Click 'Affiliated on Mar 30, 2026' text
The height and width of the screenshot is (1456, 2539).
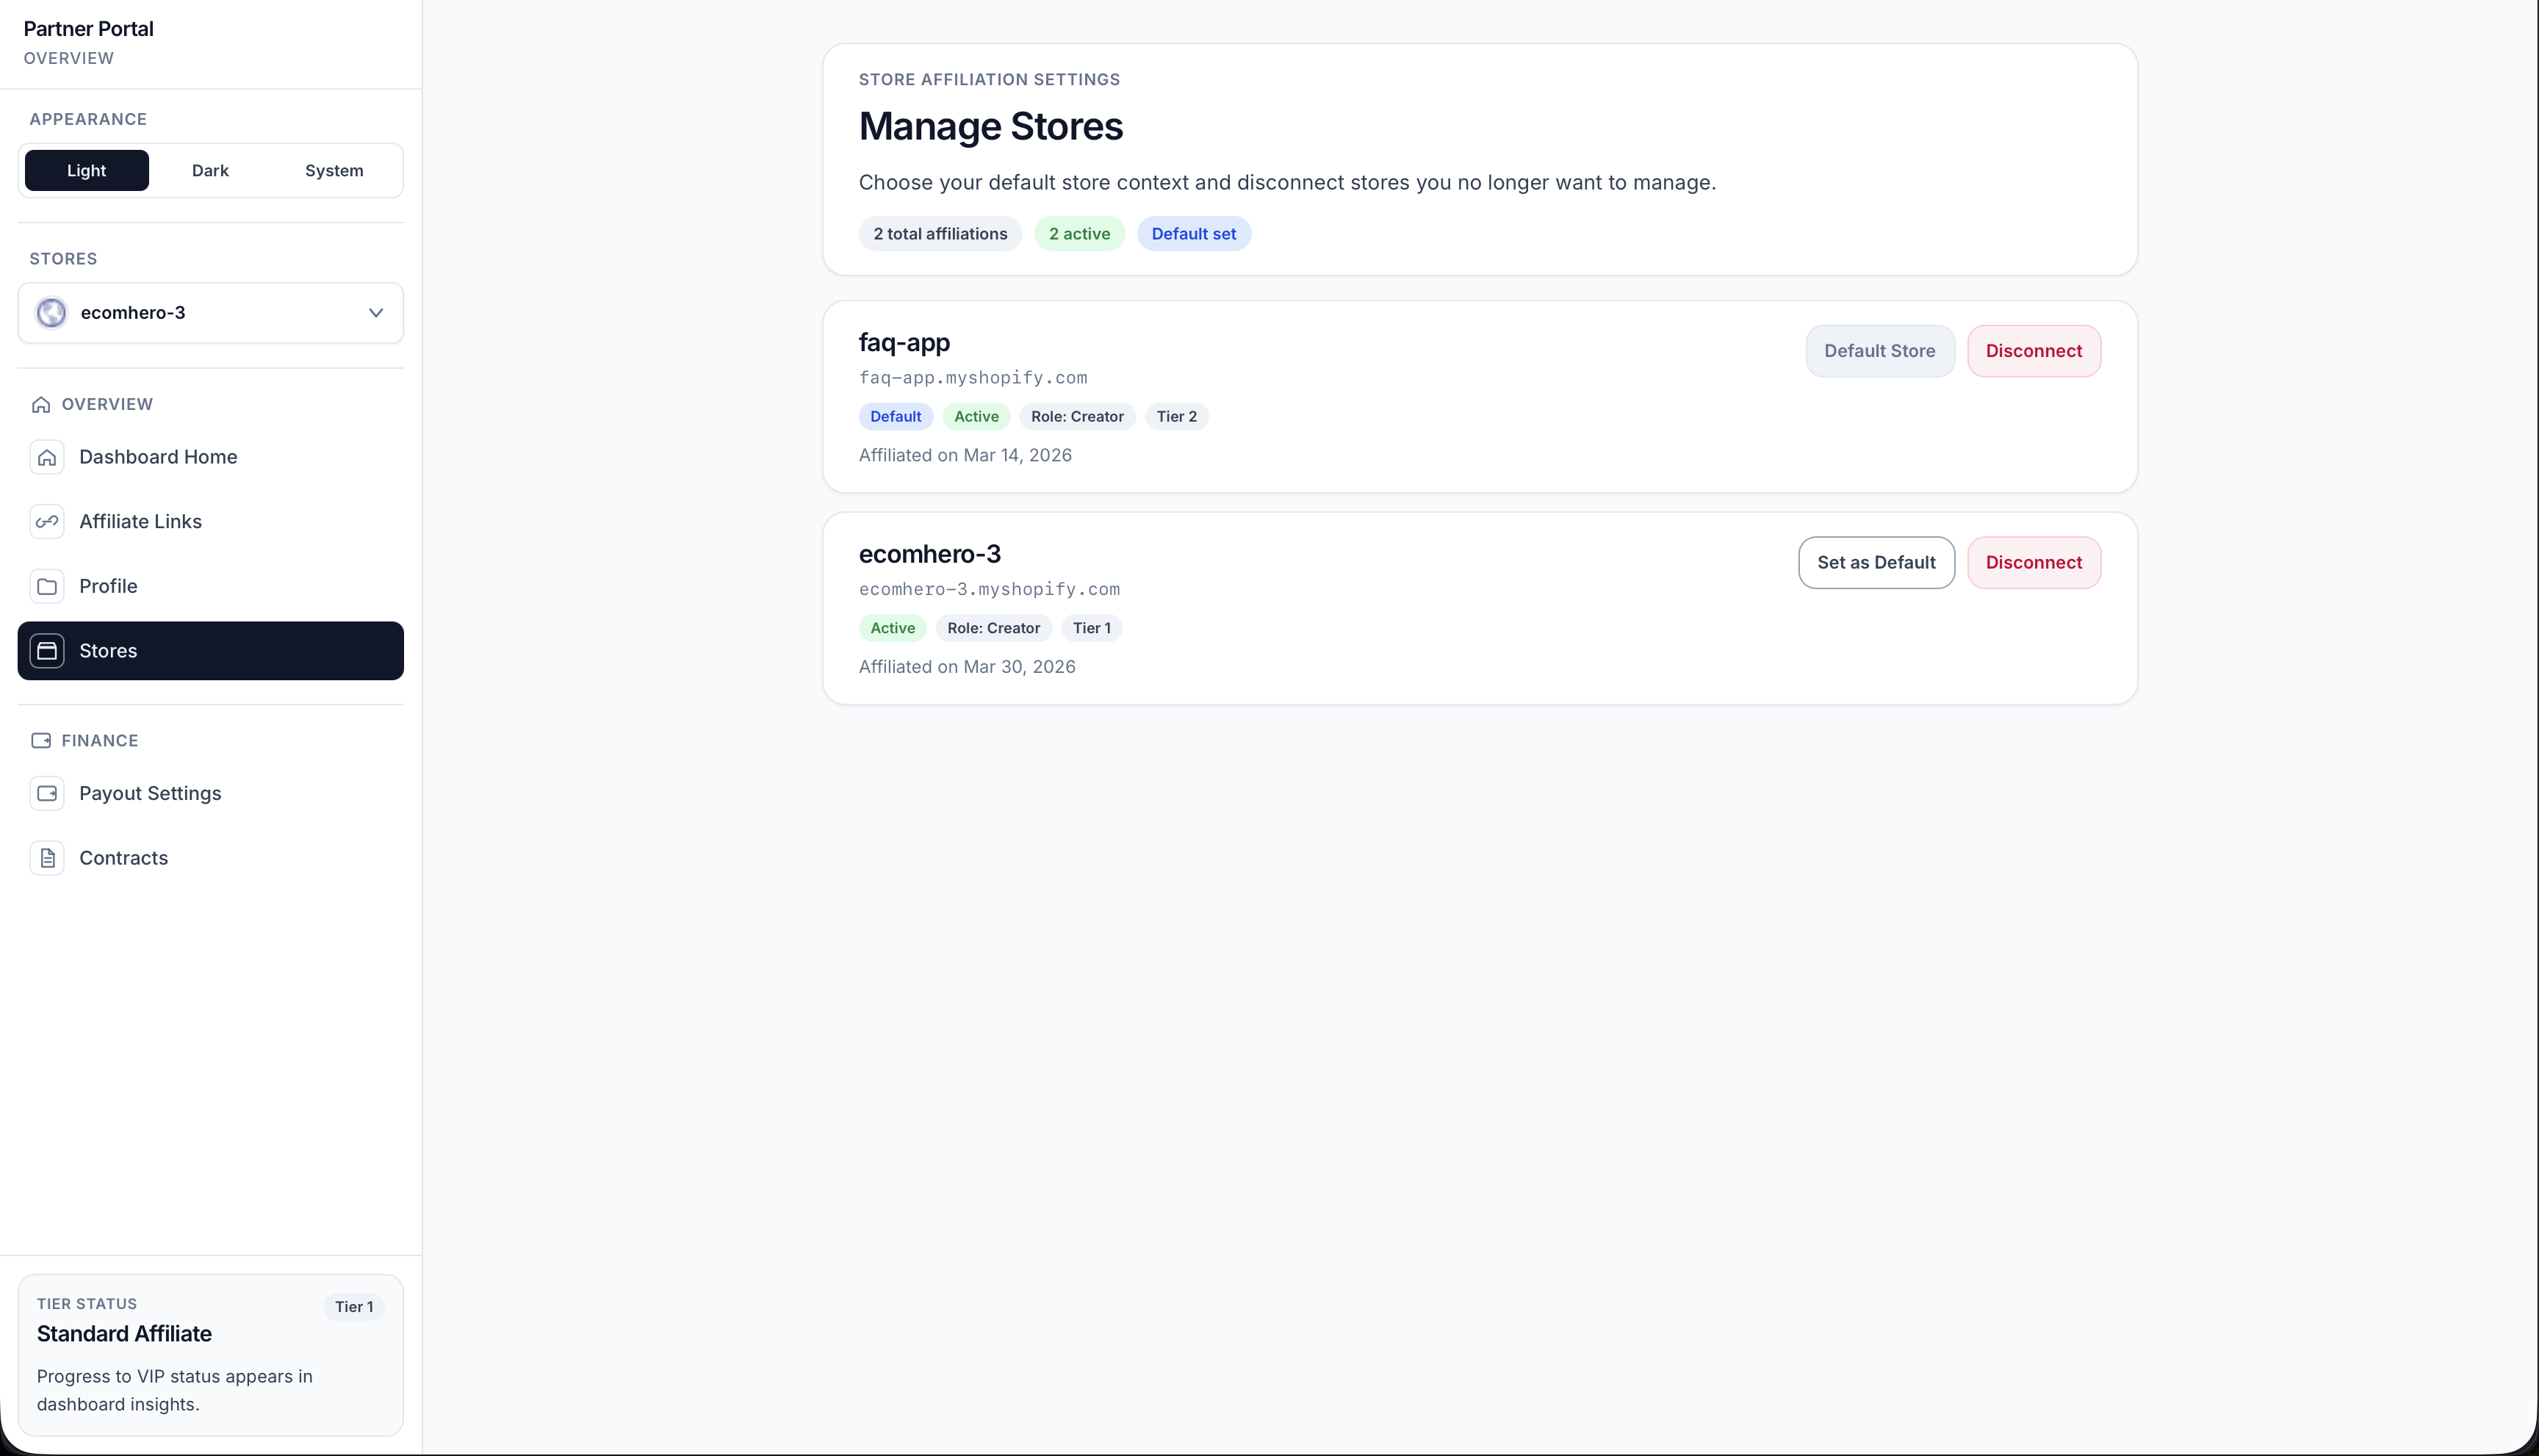967,667
